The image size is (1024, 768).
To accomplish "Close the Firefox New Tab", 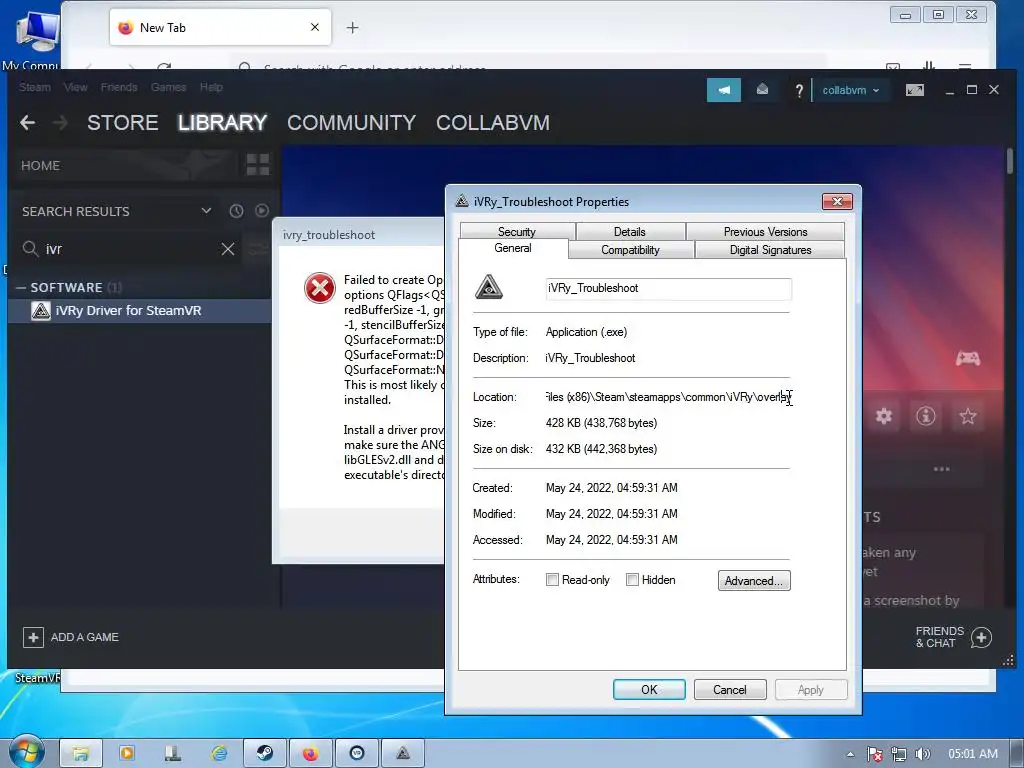I will 315,27.
